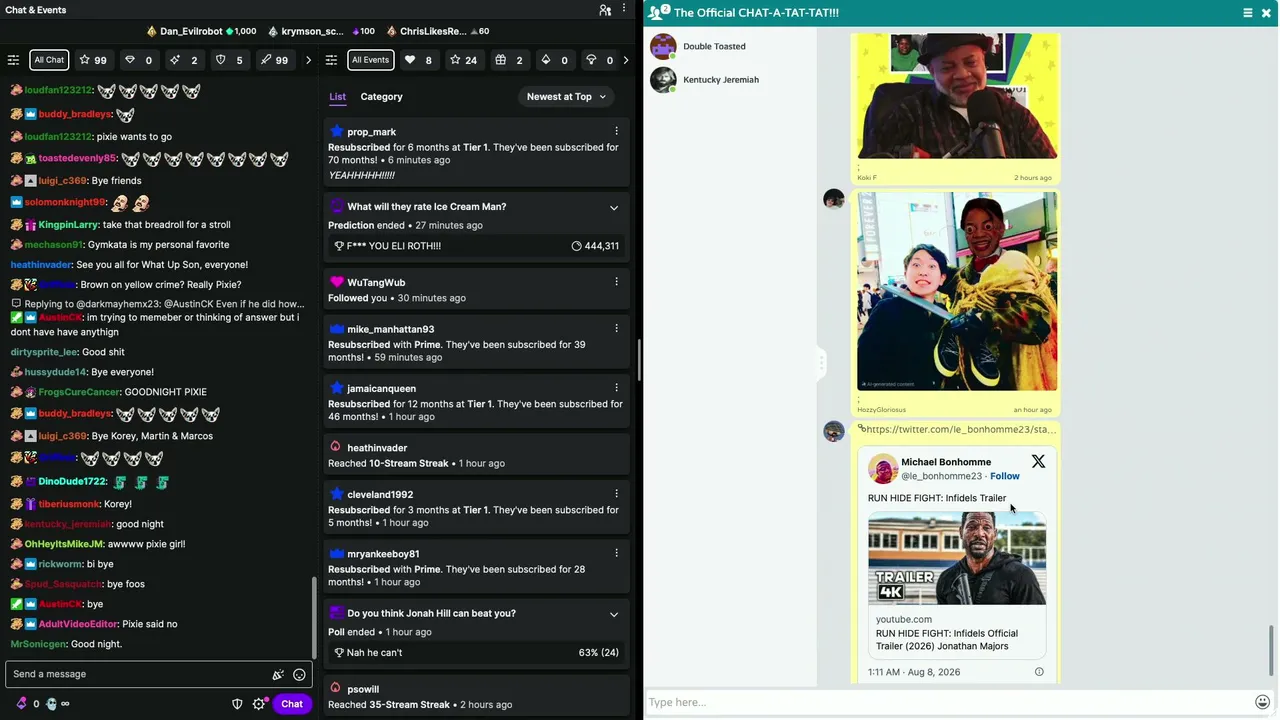1280x720 pixels.
Task: Click krymson_sc... in the top gifters bar
Action: click(x=312, y=31)
